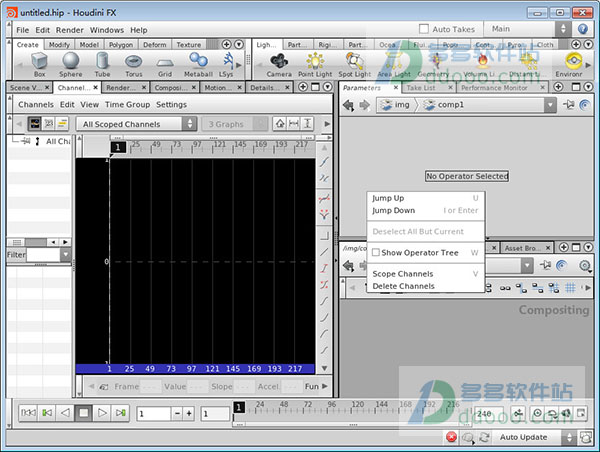
Task: Open create shelf options arrow menu
Action: [x=239, y=44]
